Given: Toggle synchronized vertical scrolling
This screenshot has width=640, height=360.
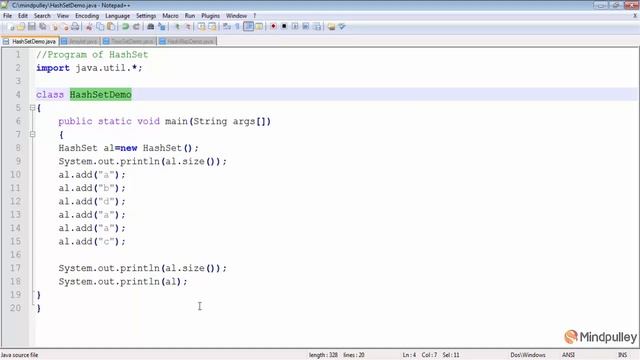Looking at the screenshot, I should [x=201, y=27].
